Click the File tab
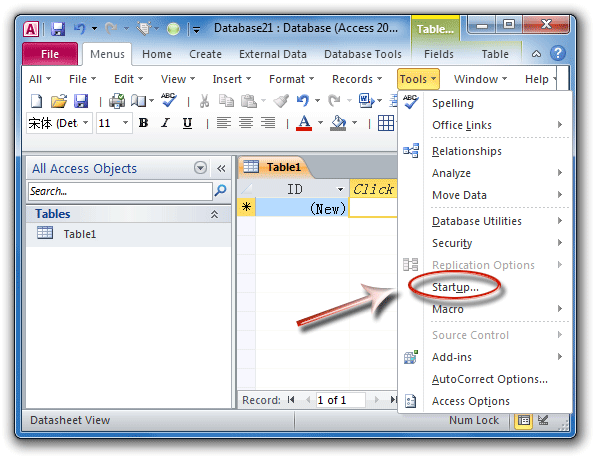The image size is (595, 456). 50,54
